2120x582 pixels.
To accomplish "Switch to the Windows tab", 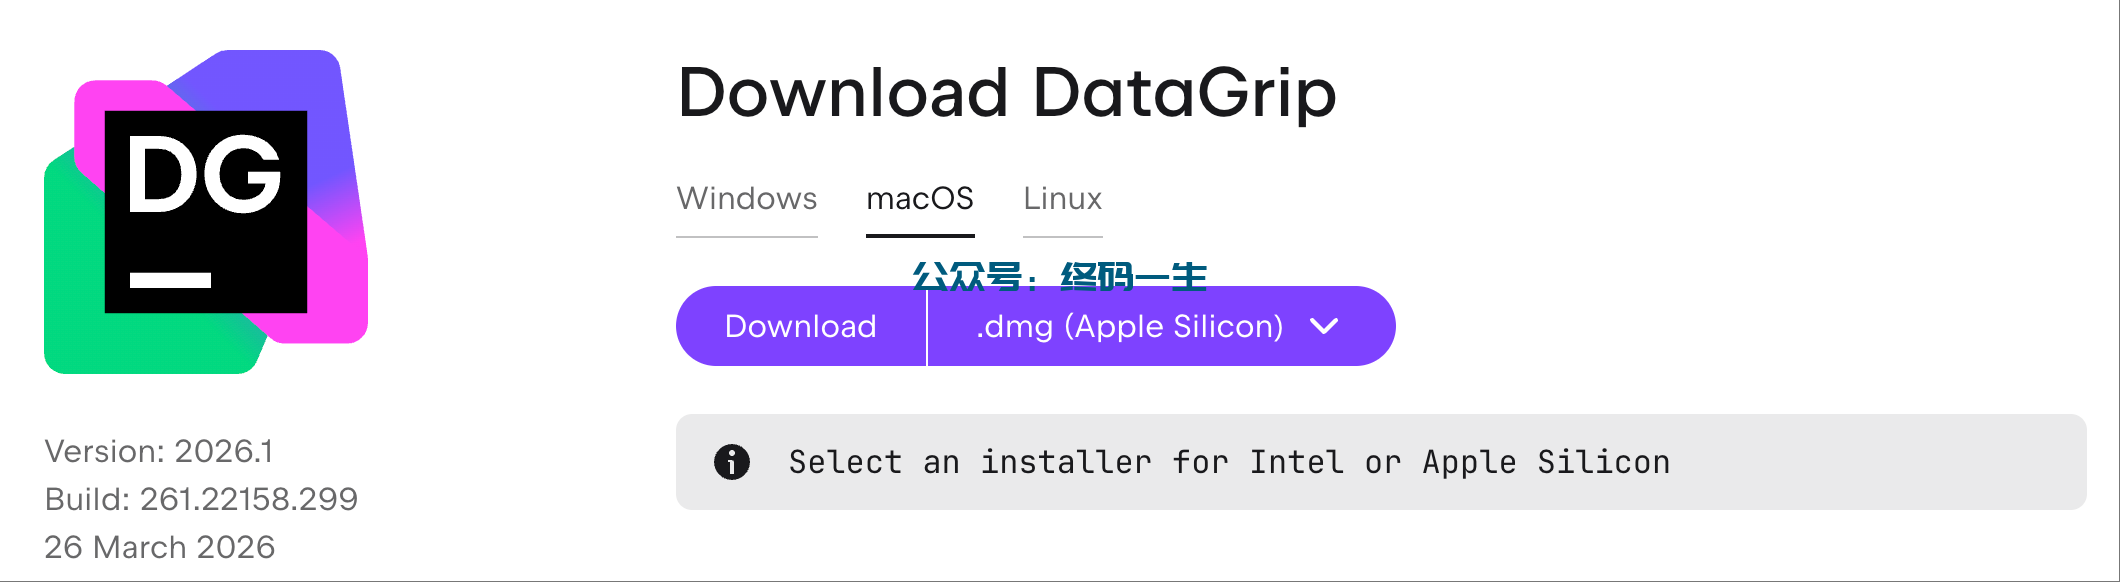I will tap(747, 199).
